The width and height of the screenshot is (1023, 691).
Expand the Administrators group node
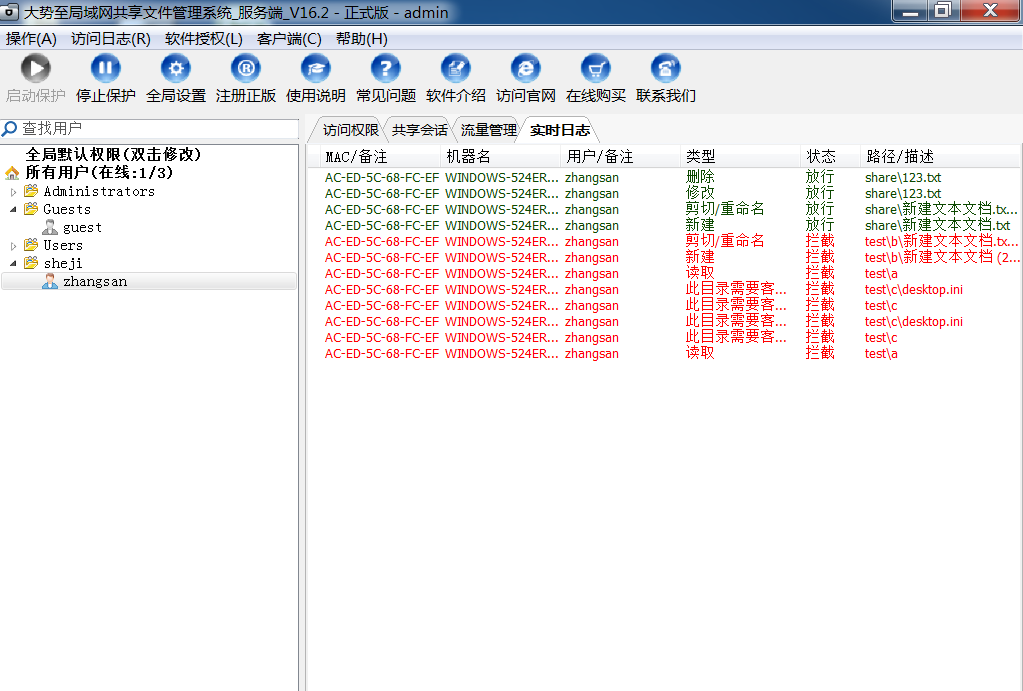click(14, 192)
